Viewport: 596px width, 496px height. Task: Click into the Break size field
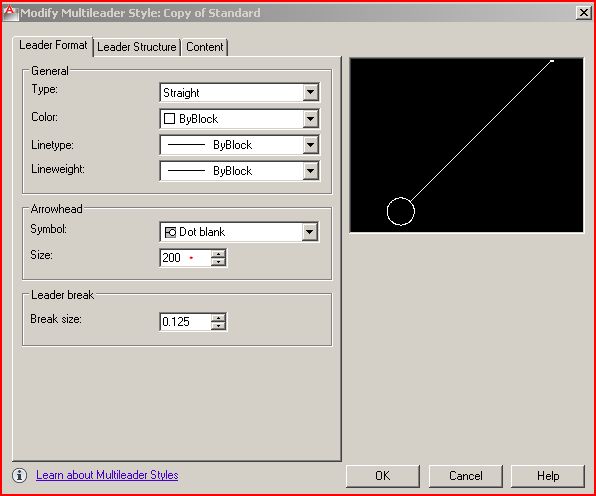tap(185, 322)
